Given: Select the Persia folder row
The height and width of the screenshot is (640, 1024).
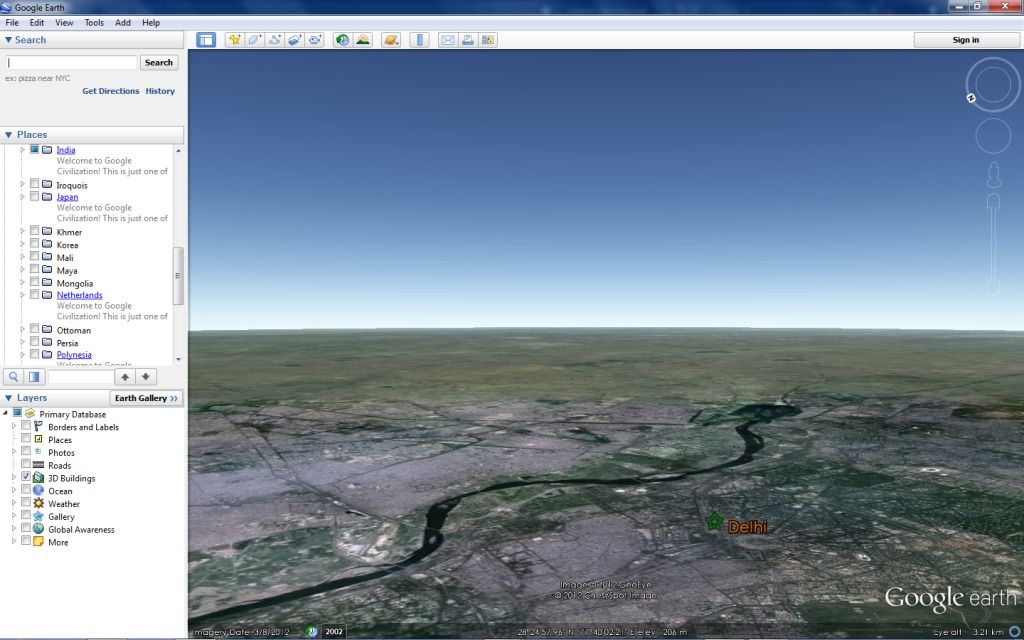Looking at the screenshot, I should point(67,343).
